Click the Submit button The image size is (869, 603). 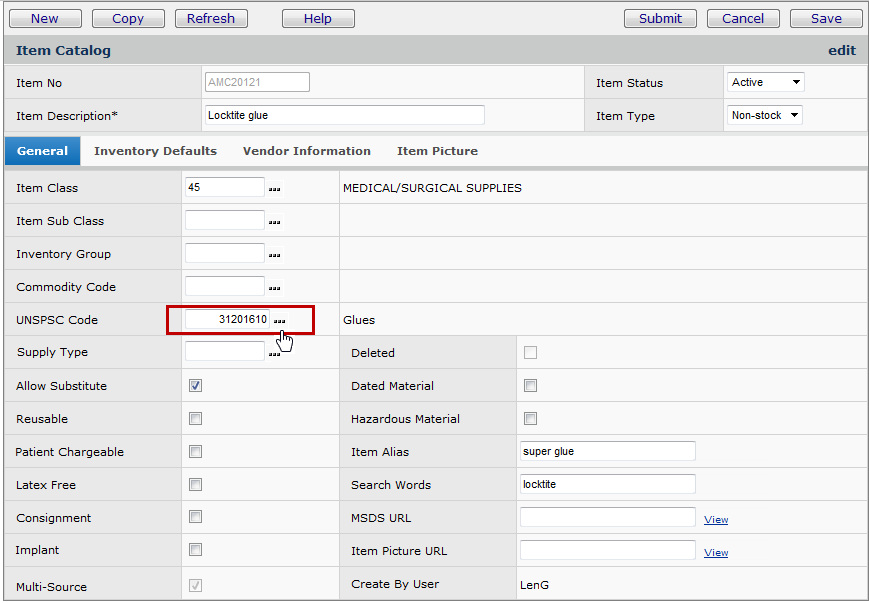[660, 18]
